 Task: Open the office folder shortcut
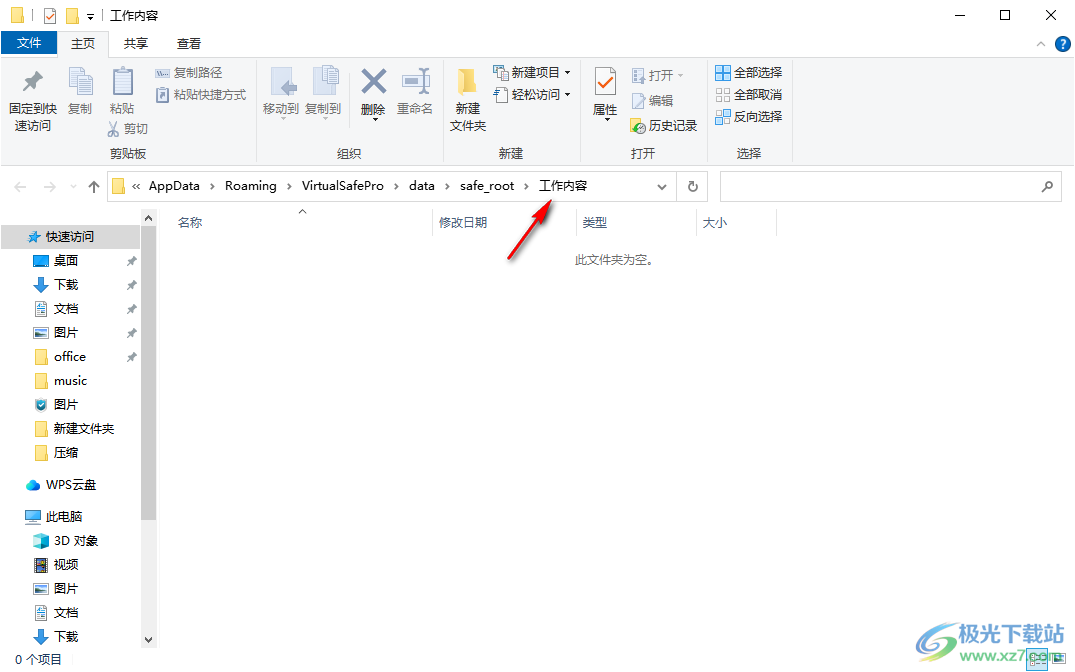[70, 357]
